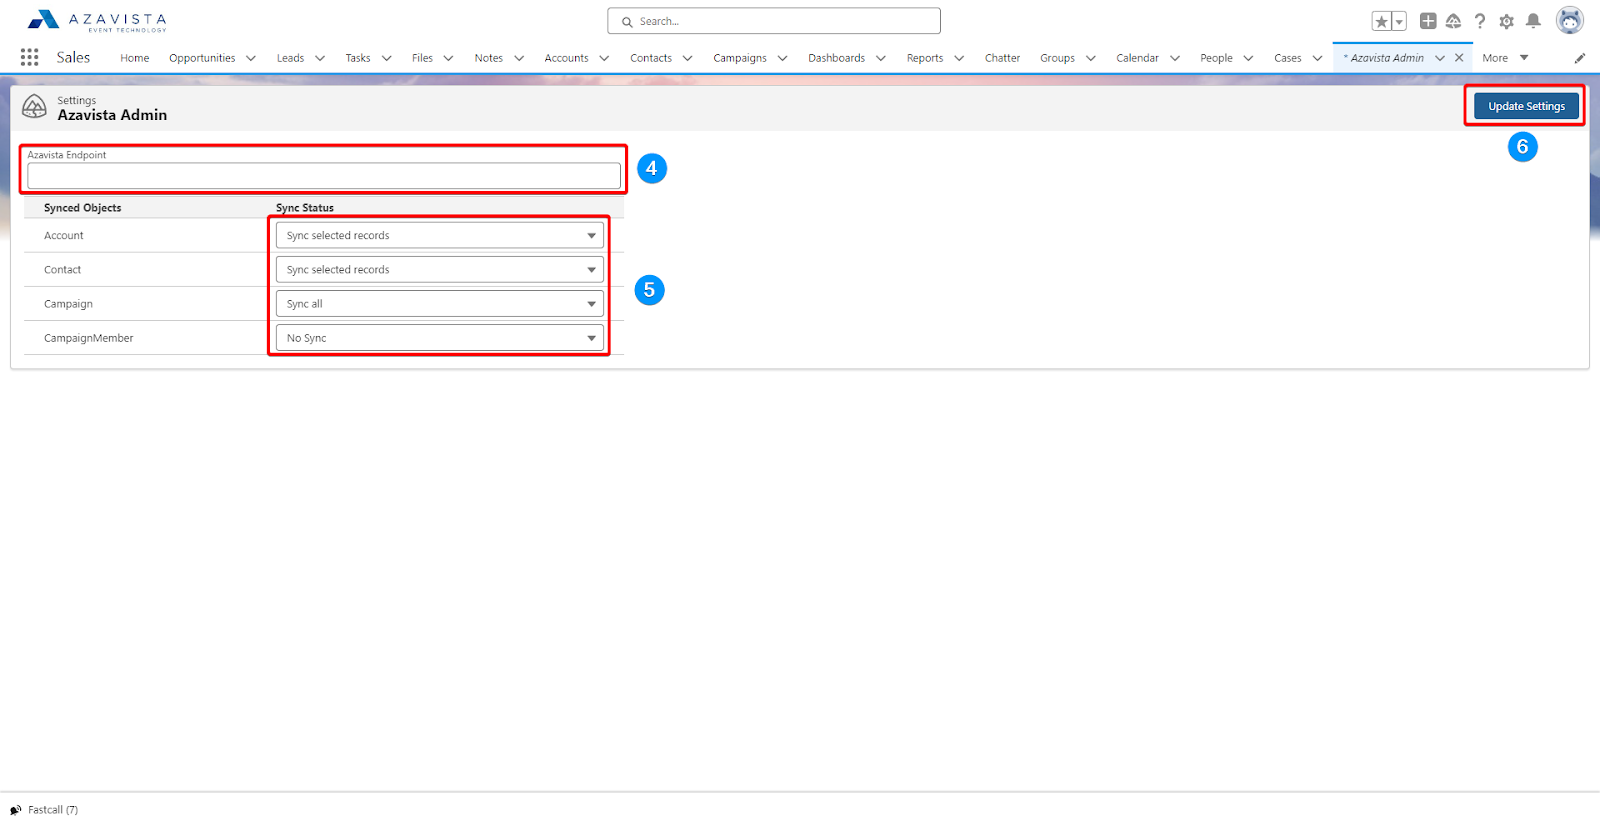The height and width of the screenshot is (826, 1600).
Task: Click the Sales app name label
Action: tap(73, 57)
